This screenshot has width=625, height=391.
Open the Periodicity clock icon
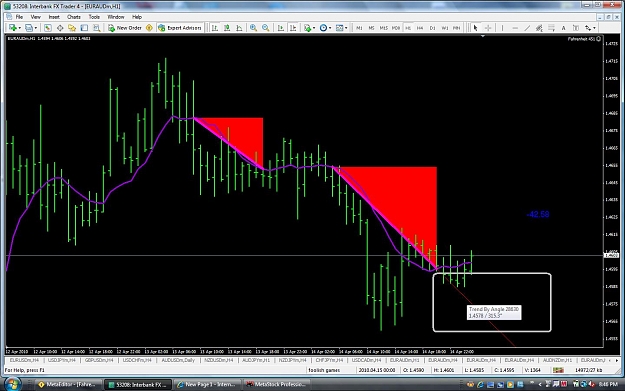(323, 28)
